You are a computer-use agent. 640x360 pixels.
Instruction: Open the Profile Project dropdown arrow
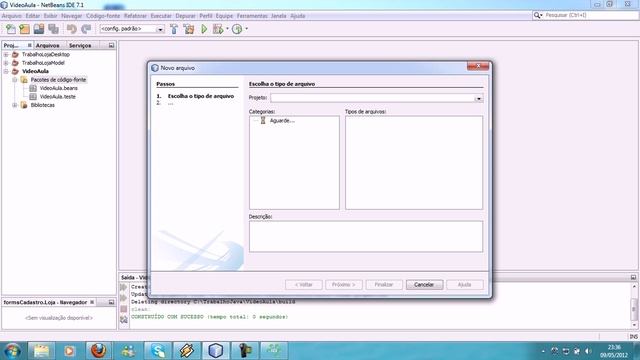coord(247,29)
